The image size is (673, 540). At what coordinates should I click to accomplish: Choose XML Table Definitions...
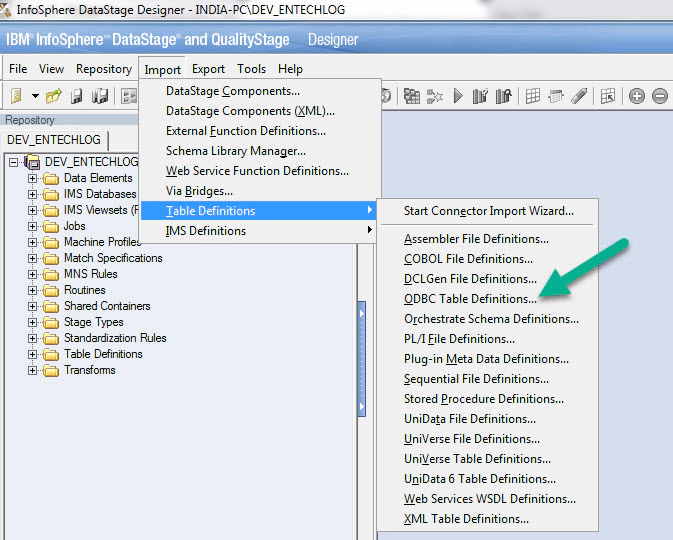tap(488, 519)
